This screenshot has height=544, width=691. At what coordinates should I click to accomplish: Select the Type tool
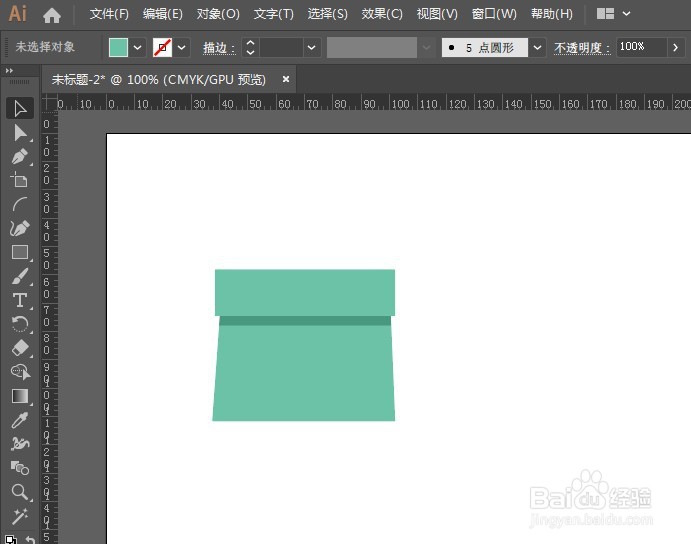point(20,300)
